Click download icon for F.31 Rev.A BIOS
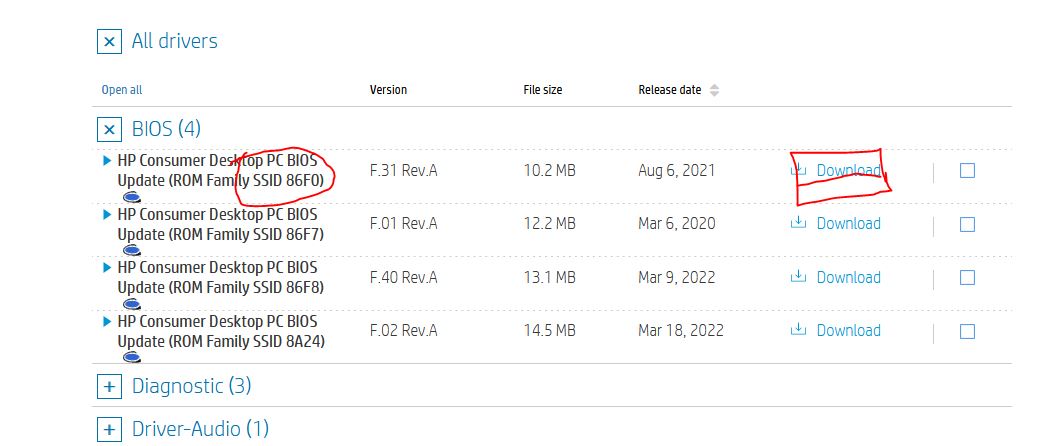The width and height of the screenshot is (1046, 446). [798, 170]
